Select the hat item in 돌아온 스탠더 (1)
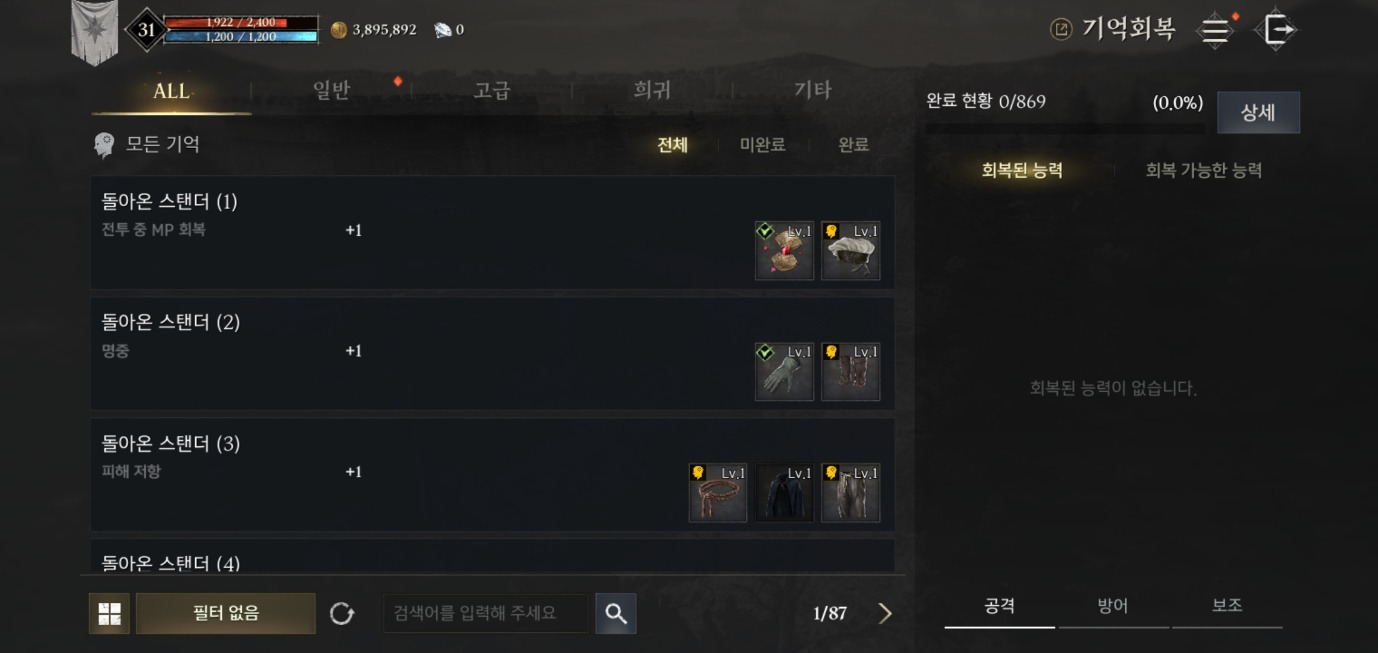Screen dimensions: 1378x653 coord(851,250)
